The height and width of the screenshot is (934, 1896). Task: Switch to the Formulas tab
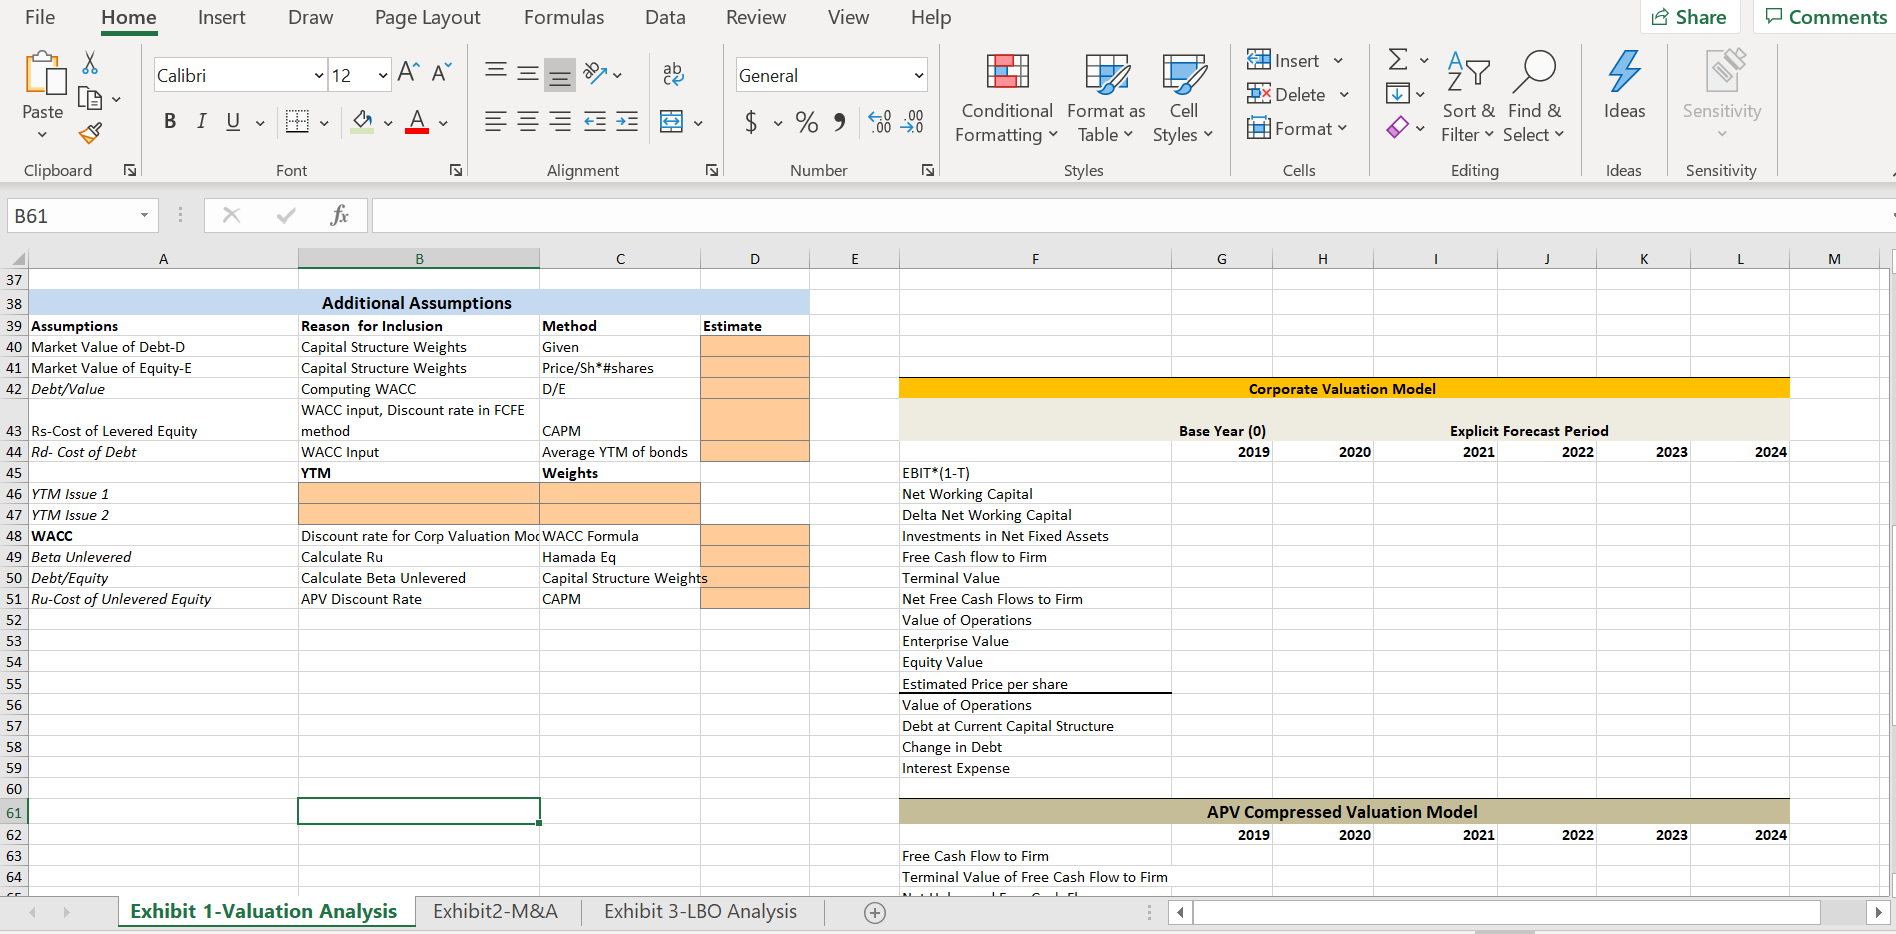tap(564, 17)
